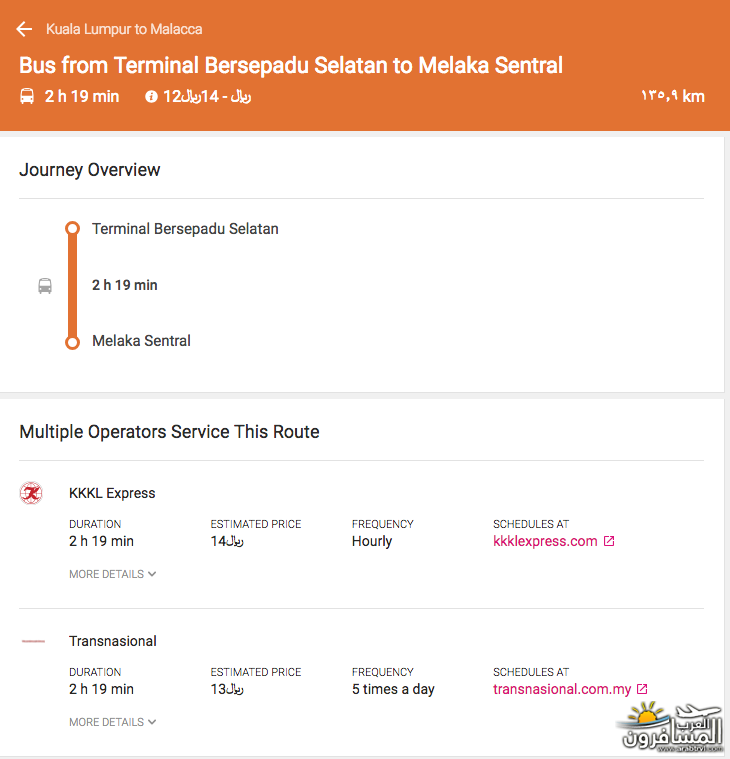Click the Terminal Bersepadu Selatan stop label
The height and width of the screenshot is (759, 730).
185,228
